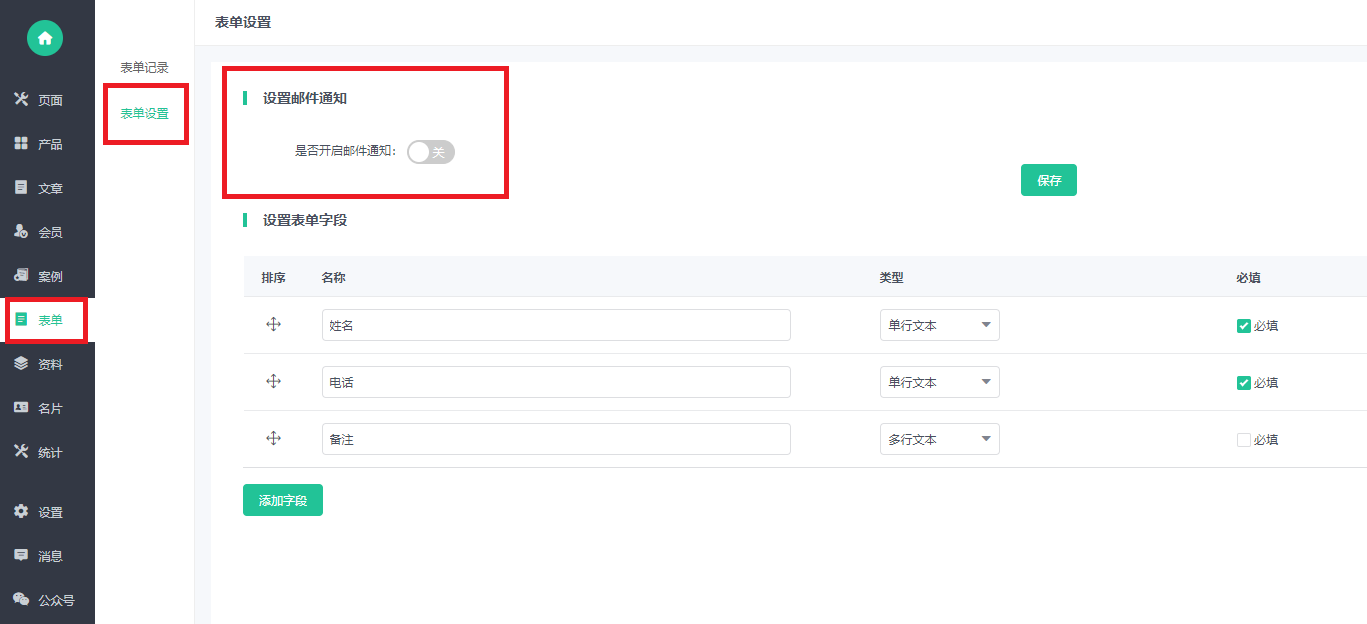Screen dimensions: 1367x624
Task: Open the type dropdown for 姓名 field
Action: (938, 324)
